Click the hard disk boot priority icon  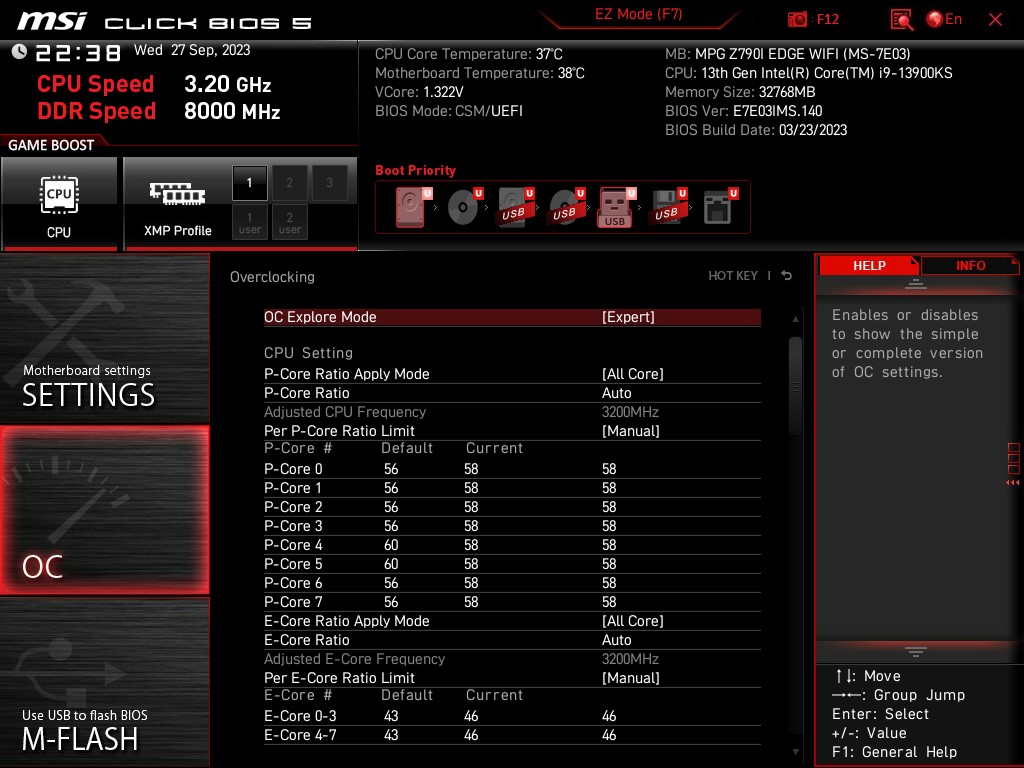(x=413, y=207)
